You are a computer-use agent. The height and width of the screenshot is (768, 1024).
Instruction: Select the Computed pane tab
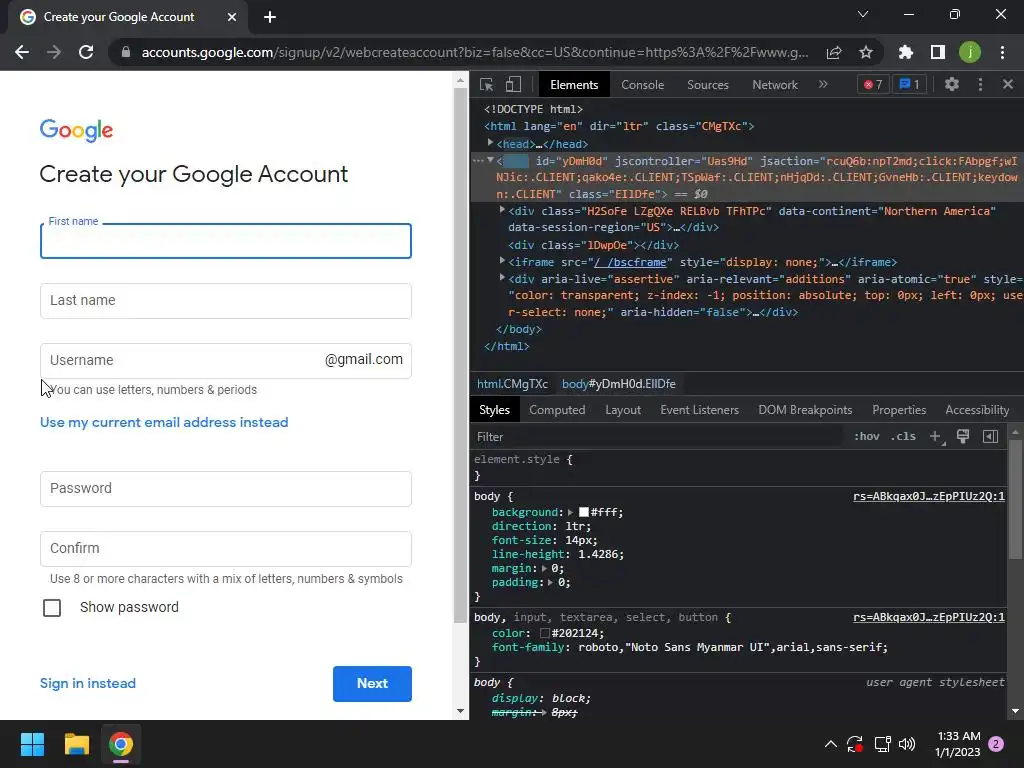(557, 409)
